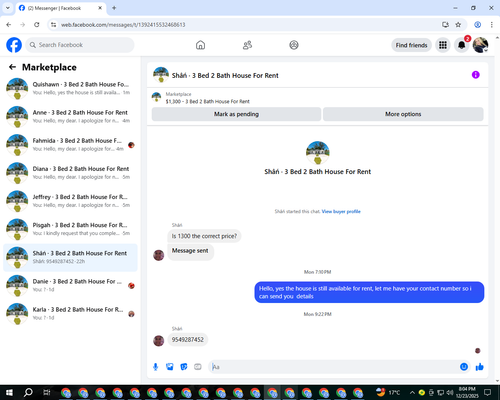Click the 'Is 1300 the correct price?' message
Screen dimensions: 500x400
(204, 236)
